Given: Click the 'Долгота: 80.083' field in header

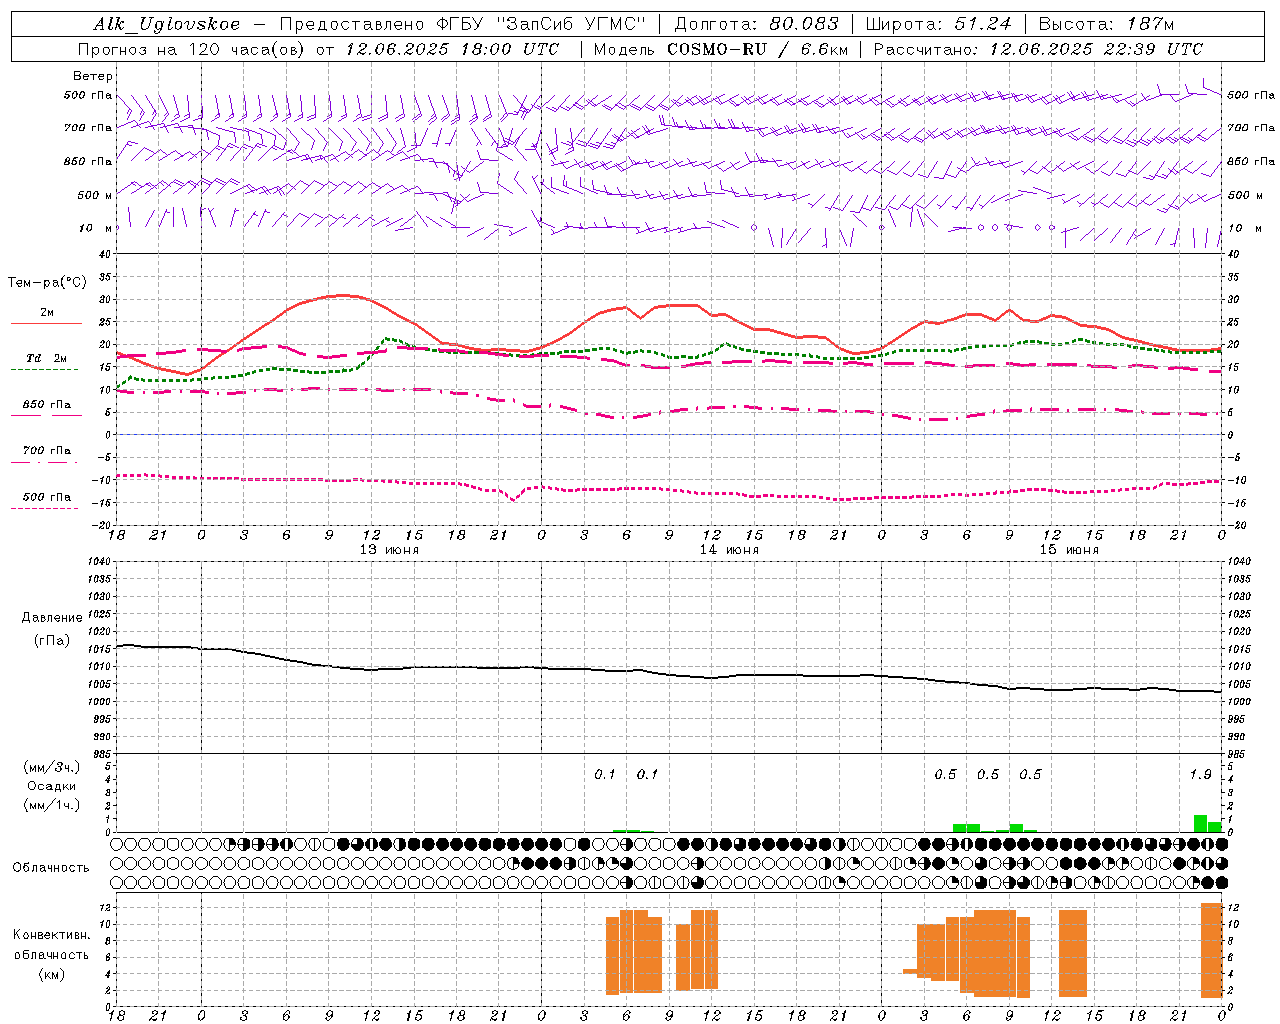Looking at the screenshot, I should 755,24.
